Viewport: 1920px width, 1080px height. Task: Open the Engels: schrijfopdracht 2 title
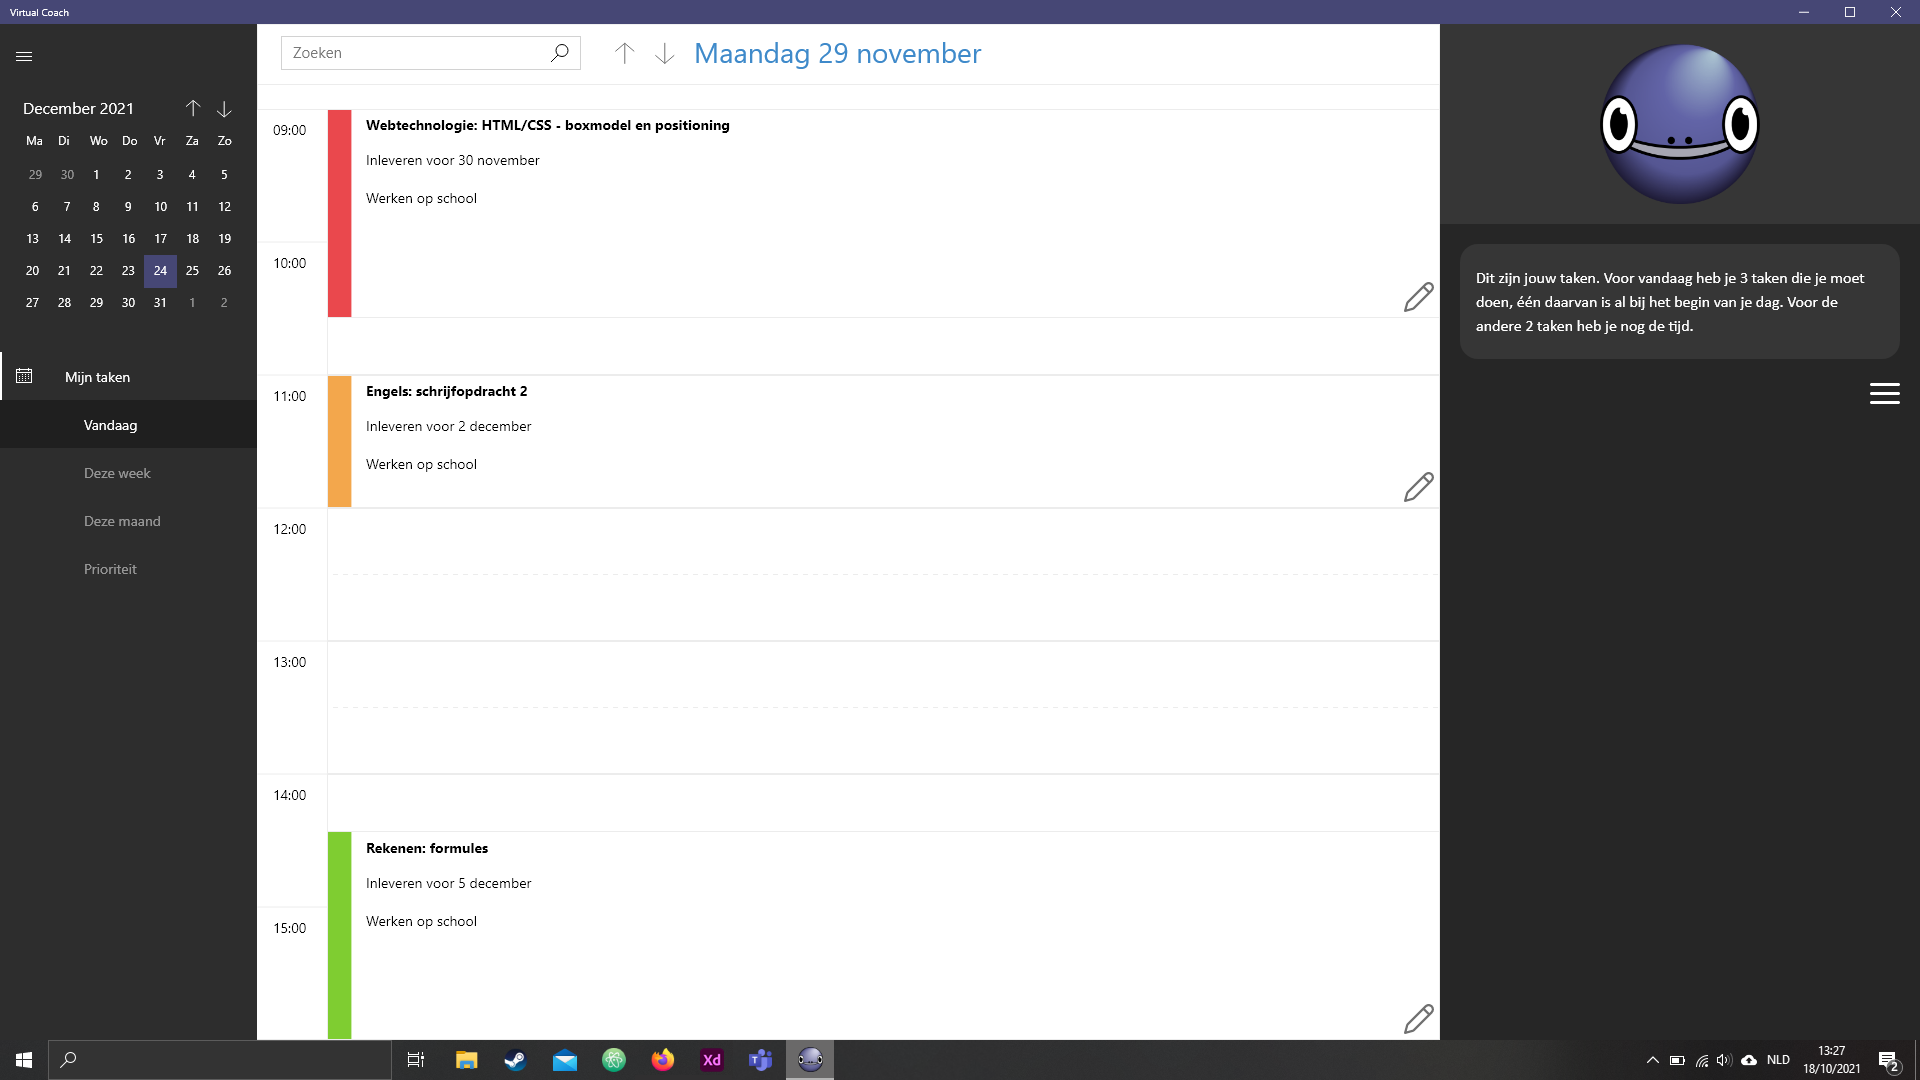446,391
